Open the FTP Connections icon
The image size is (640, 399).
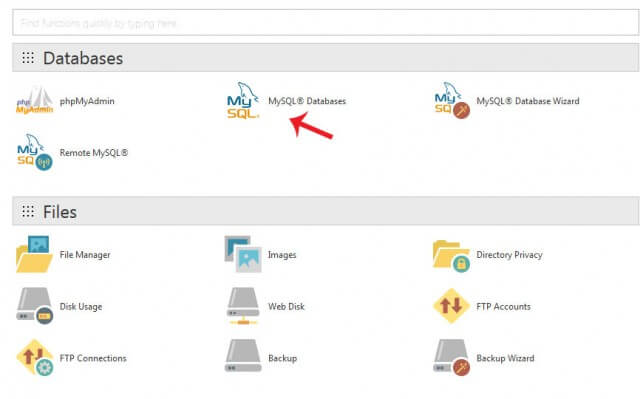pos(35,358)
